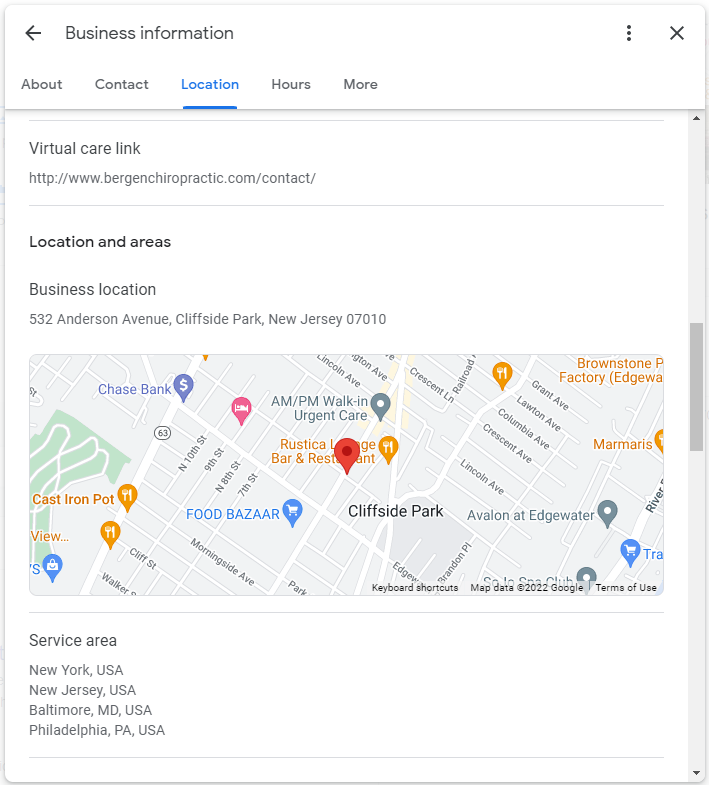This screenshot has width=709, height=785.
Task: Click the Route 63 road shield
Action: point(163,433)
